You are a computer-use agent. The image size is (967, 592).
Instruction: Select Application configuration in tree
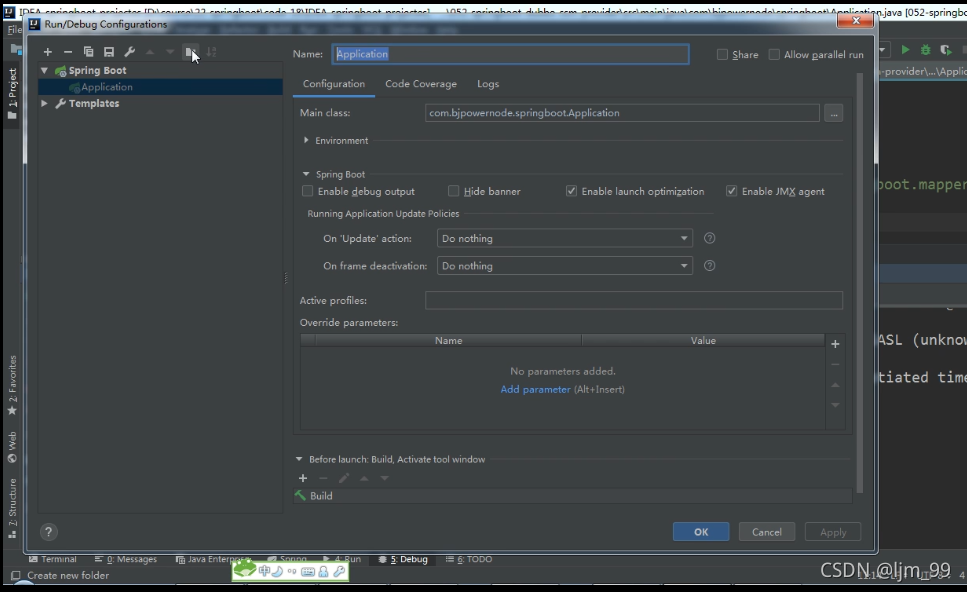[x=160, y=87]
